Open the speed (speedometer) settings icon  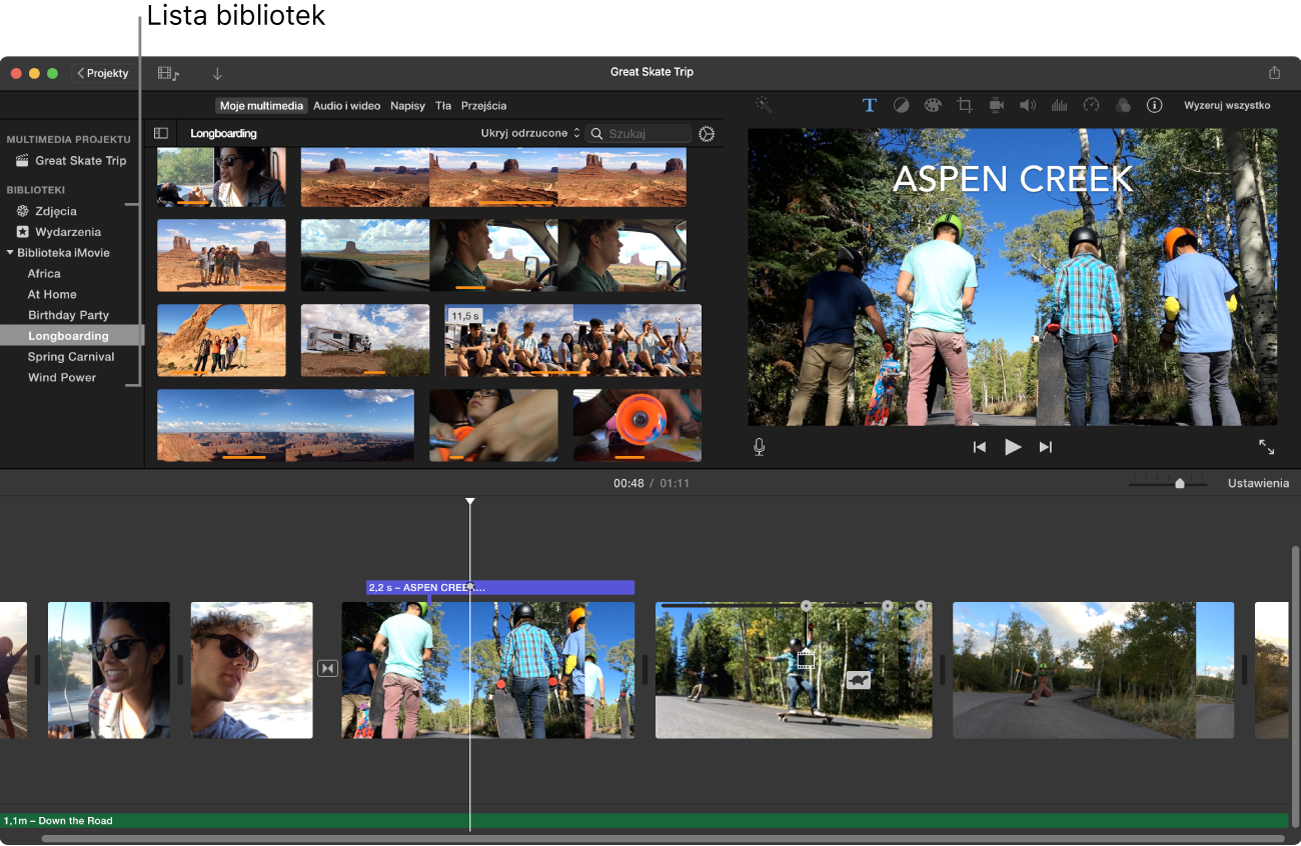pos(1091,105)
